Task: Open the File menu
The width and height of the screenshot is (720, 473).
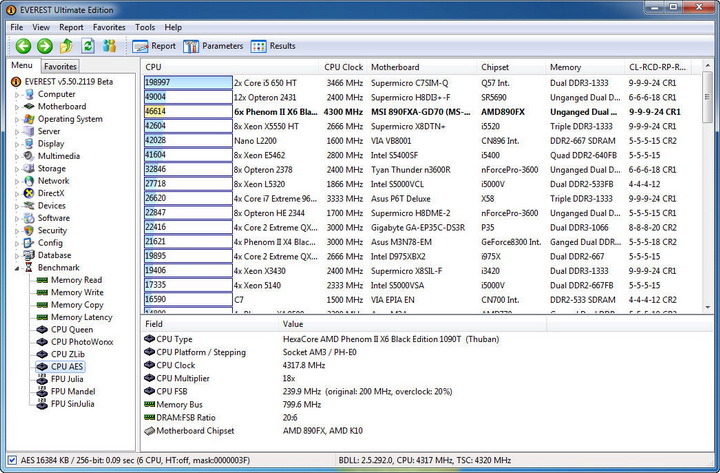Action: click(x=17, y=28)
